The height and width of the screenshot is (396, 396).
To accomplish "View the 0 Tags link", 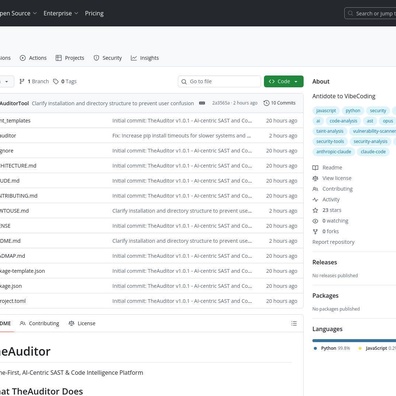I will 65,81.
